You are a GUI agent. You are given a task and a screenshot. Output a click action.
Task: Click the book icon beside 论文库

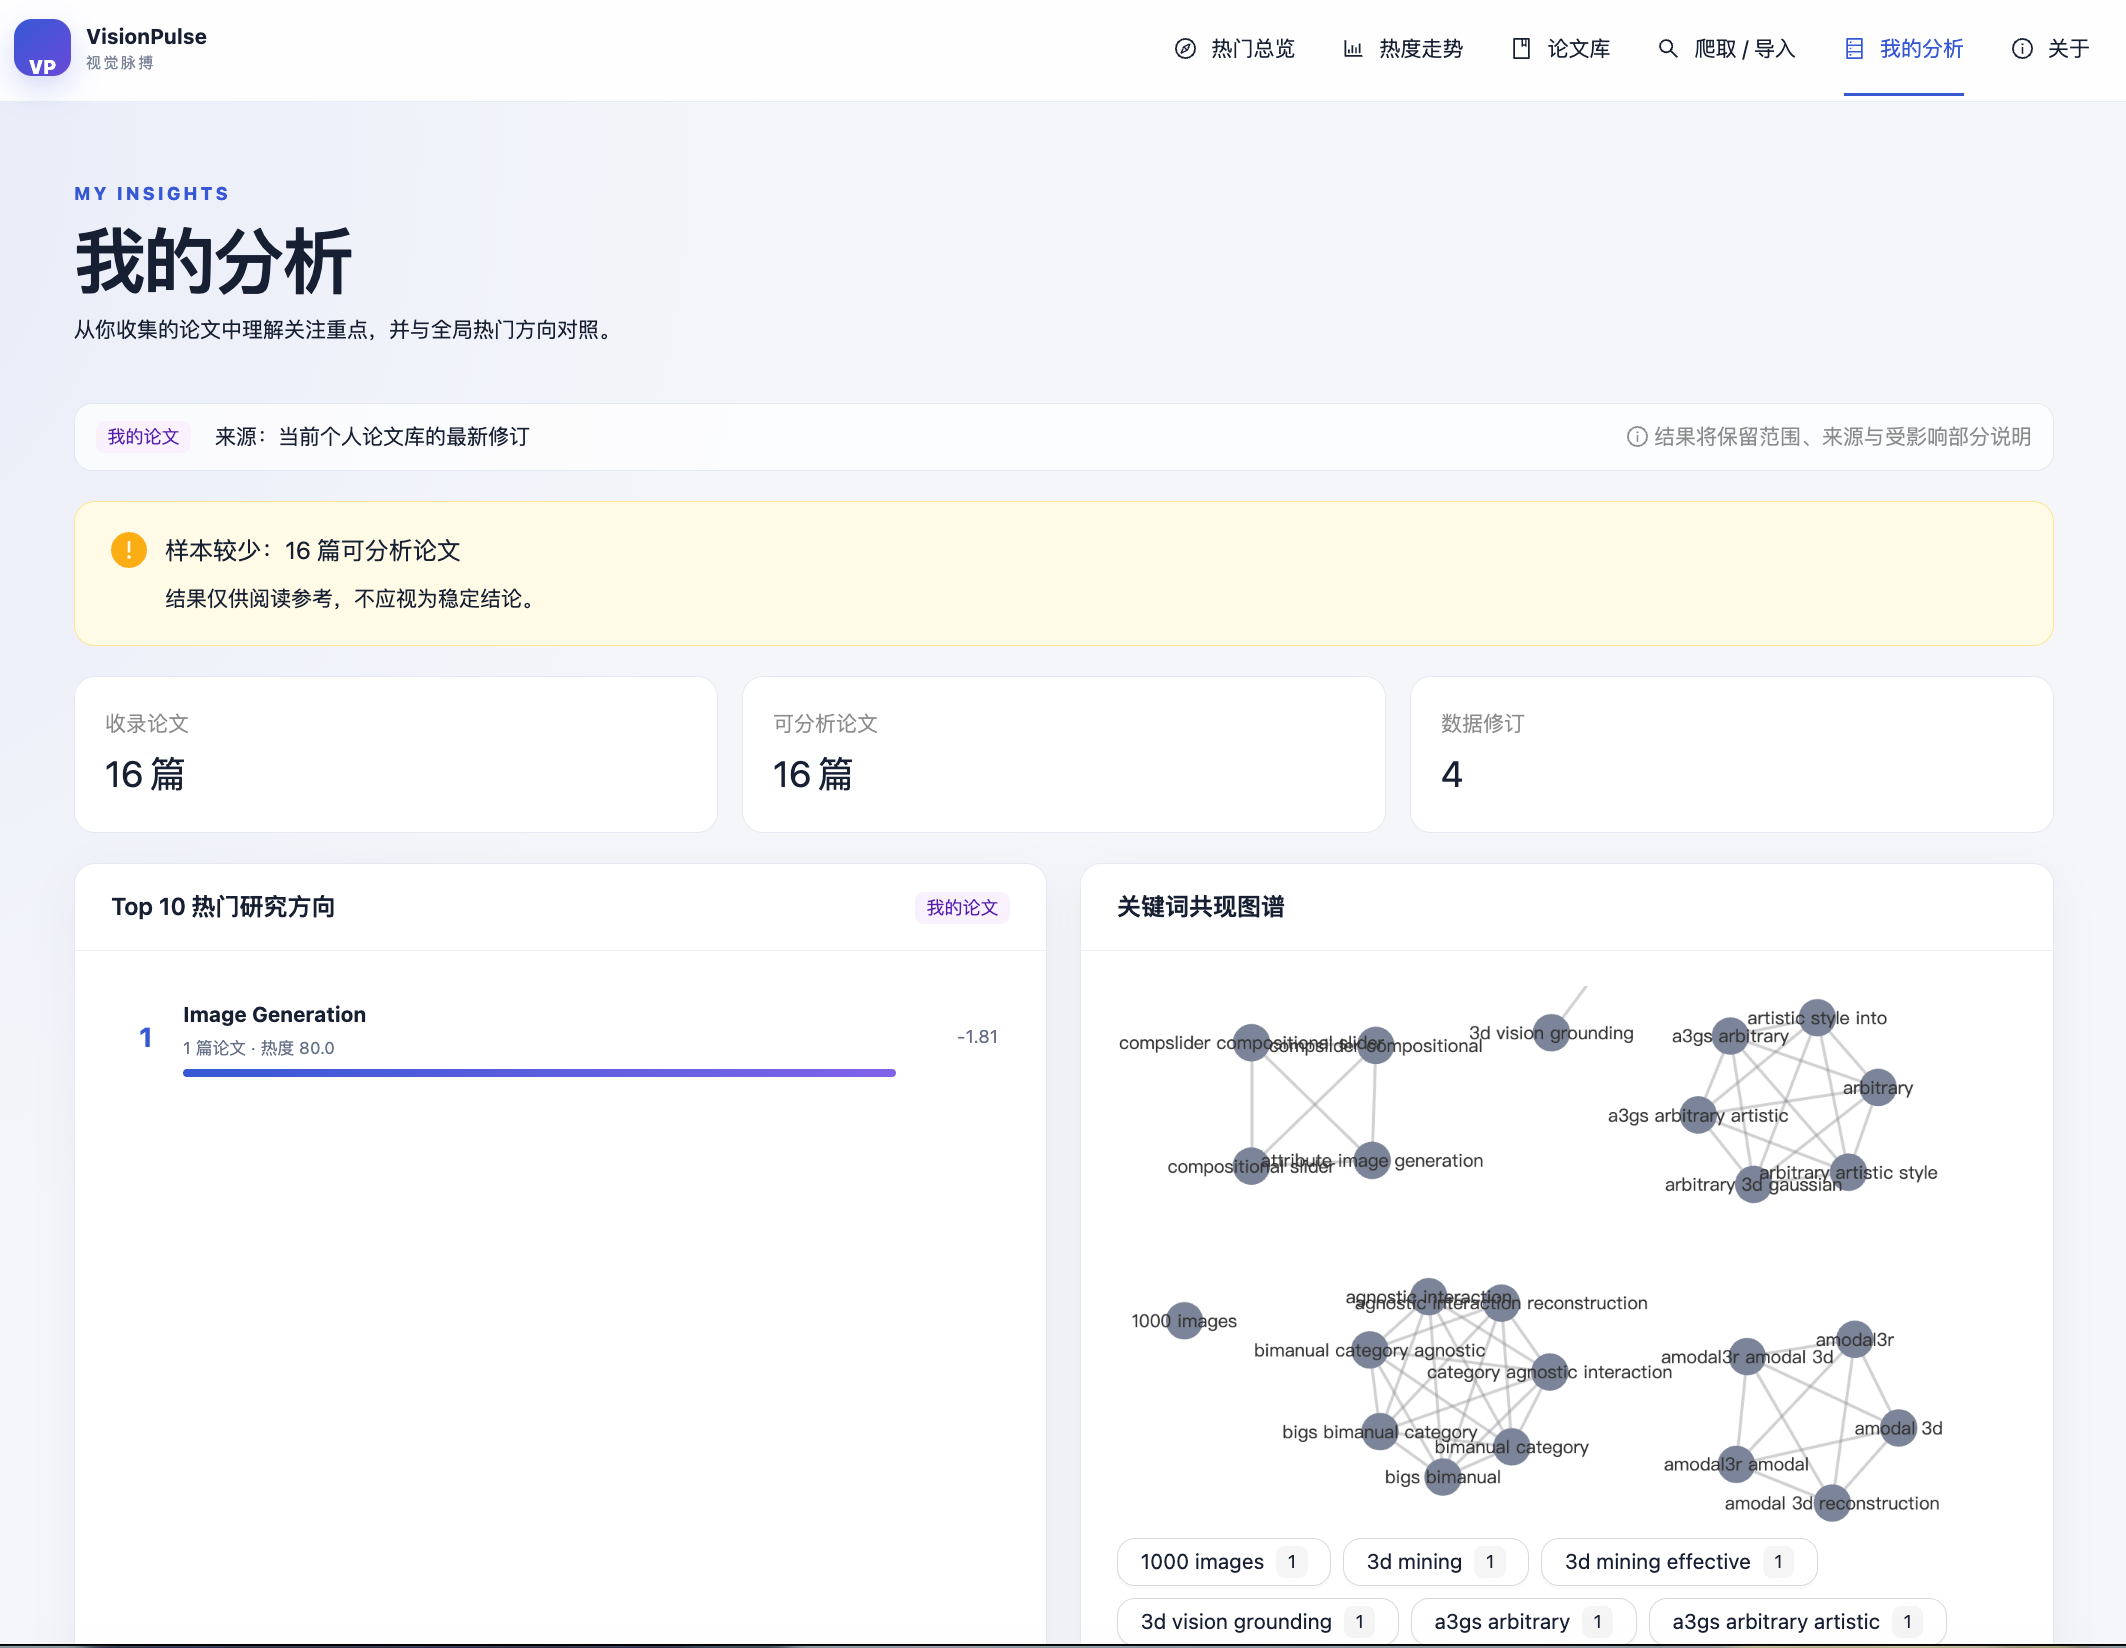[x=1521, y=49]
